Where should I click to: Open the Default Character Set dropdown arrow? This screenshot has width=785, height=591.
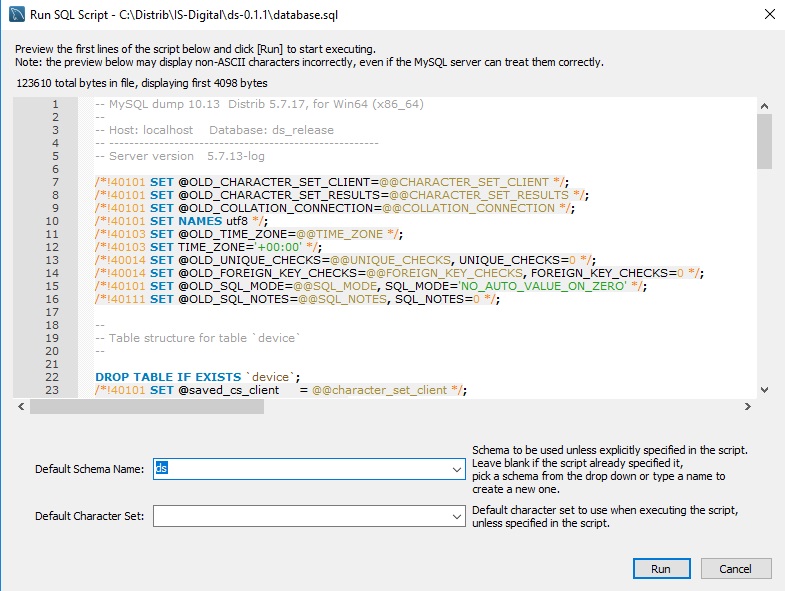pos(456,516)
